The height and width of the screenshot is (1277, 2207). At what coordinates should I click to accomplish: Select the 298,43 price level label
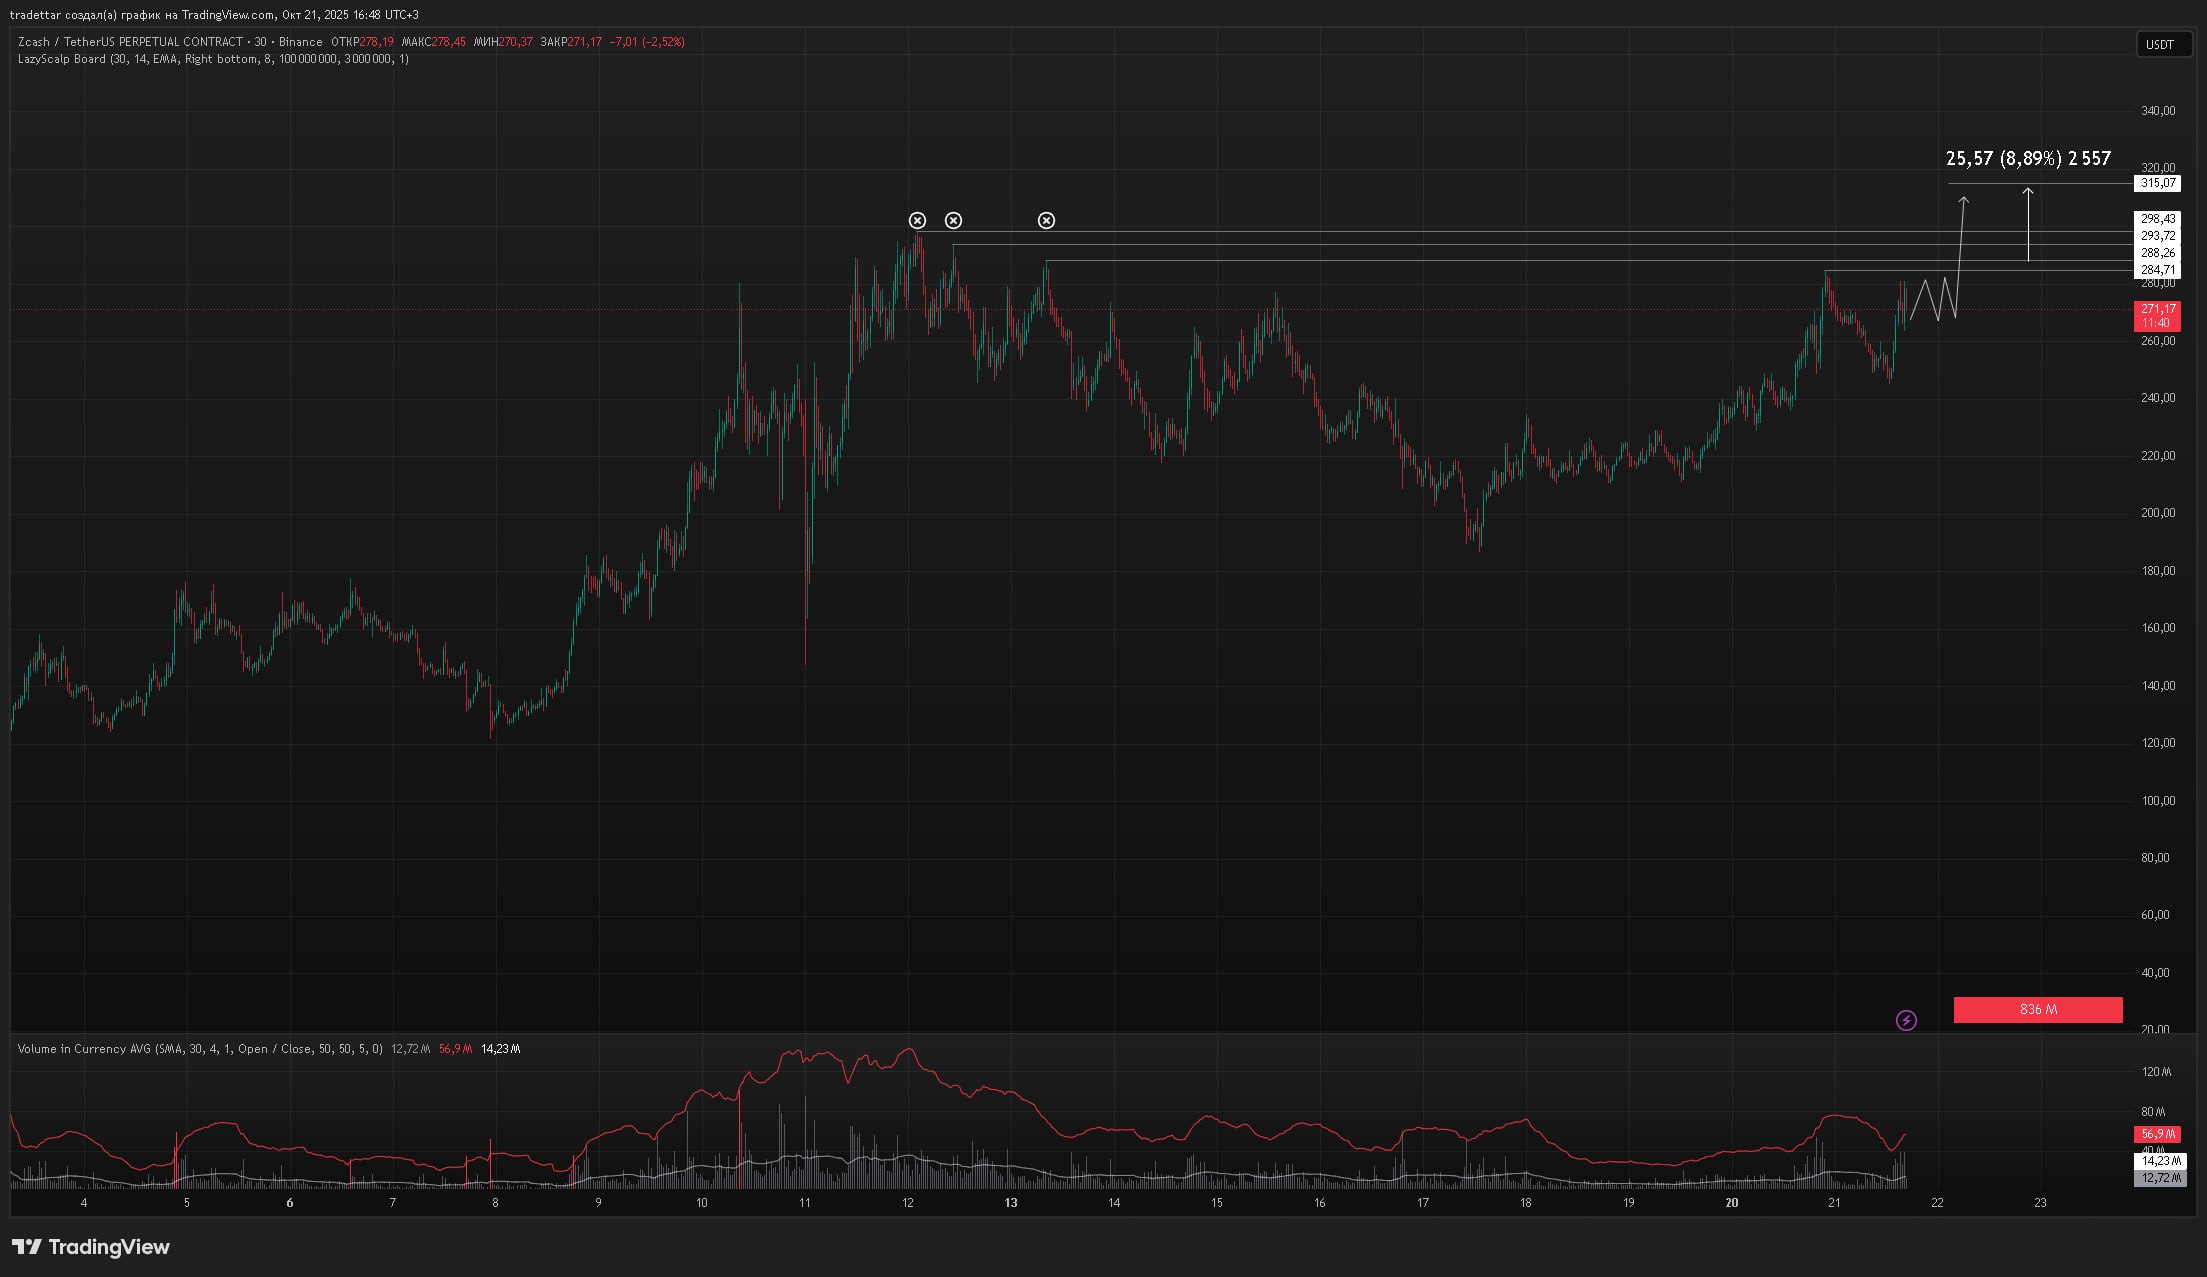2158,219
